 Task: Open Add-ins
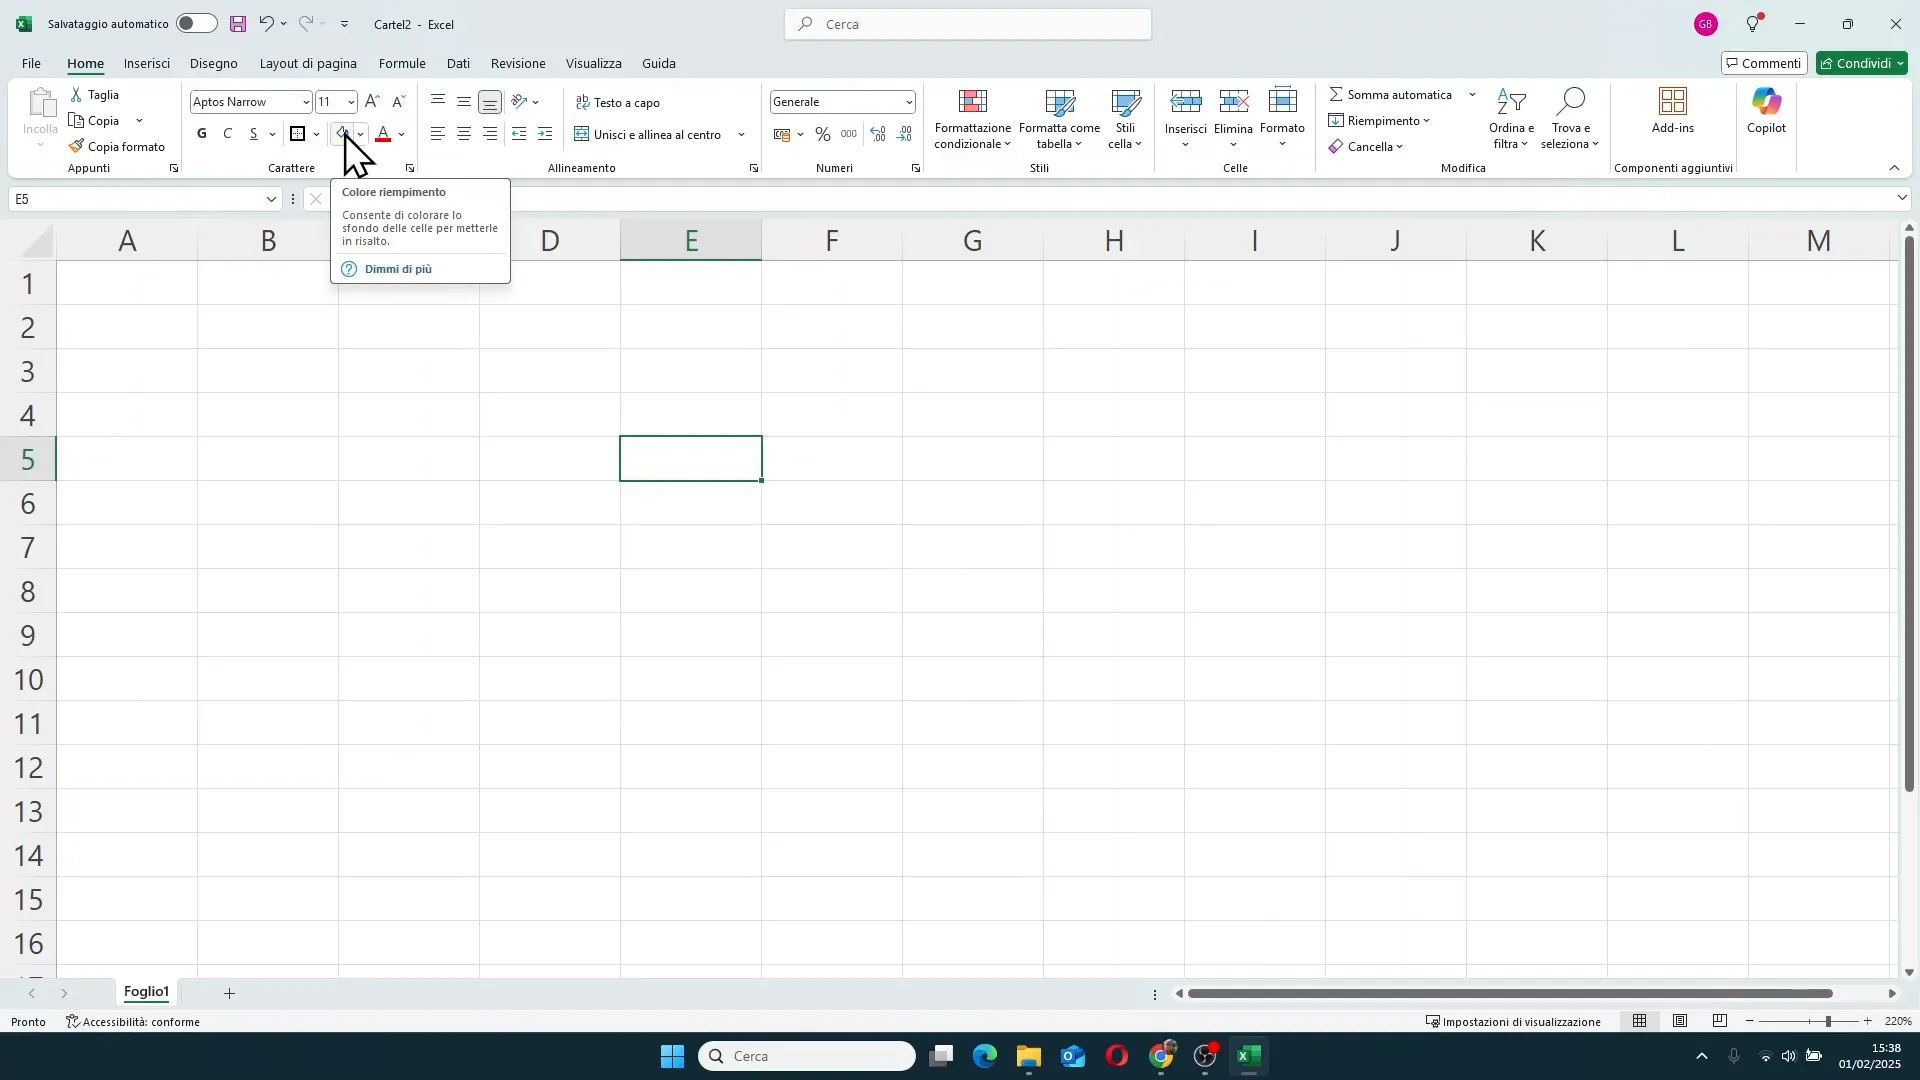point(1673,110)
